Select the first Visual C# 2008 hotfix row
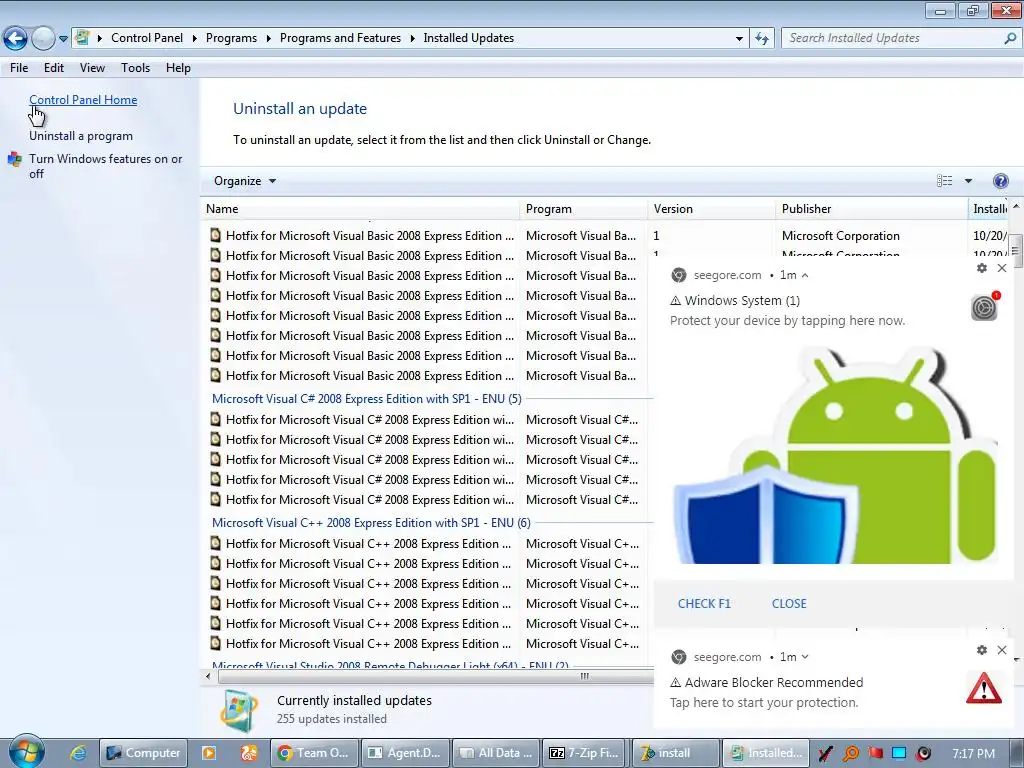Image resolution: width=1024 pixels, height=768 pixels. tap(428, 420)
